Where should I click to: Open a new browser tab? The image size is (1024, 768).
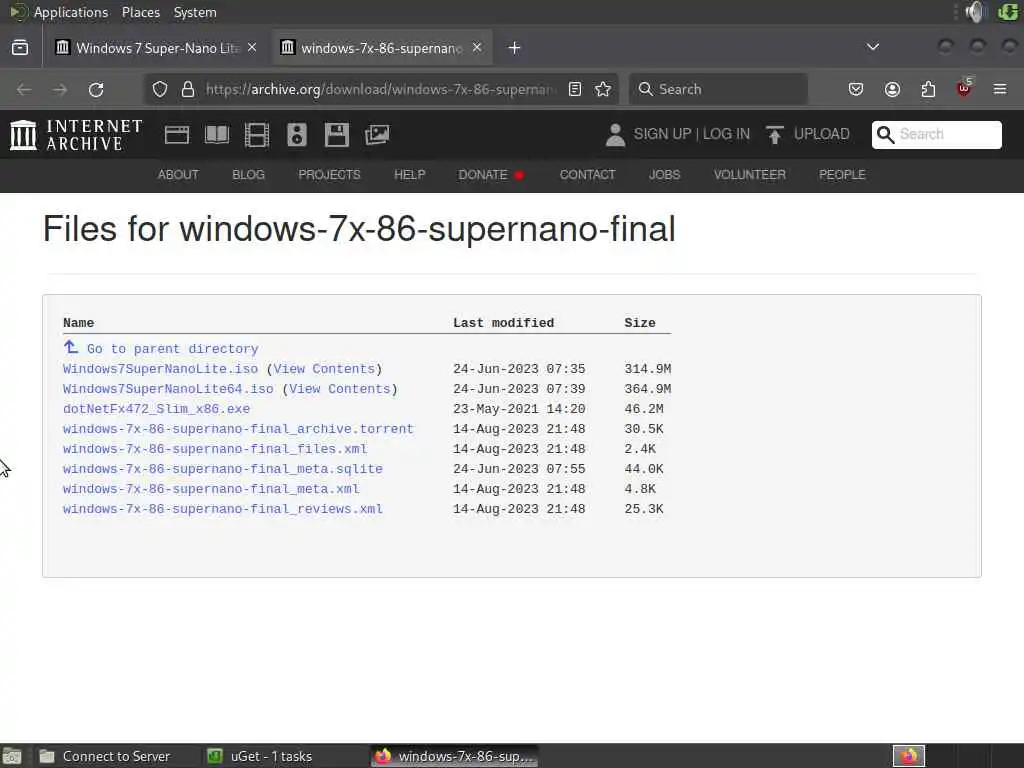[515, 48]
